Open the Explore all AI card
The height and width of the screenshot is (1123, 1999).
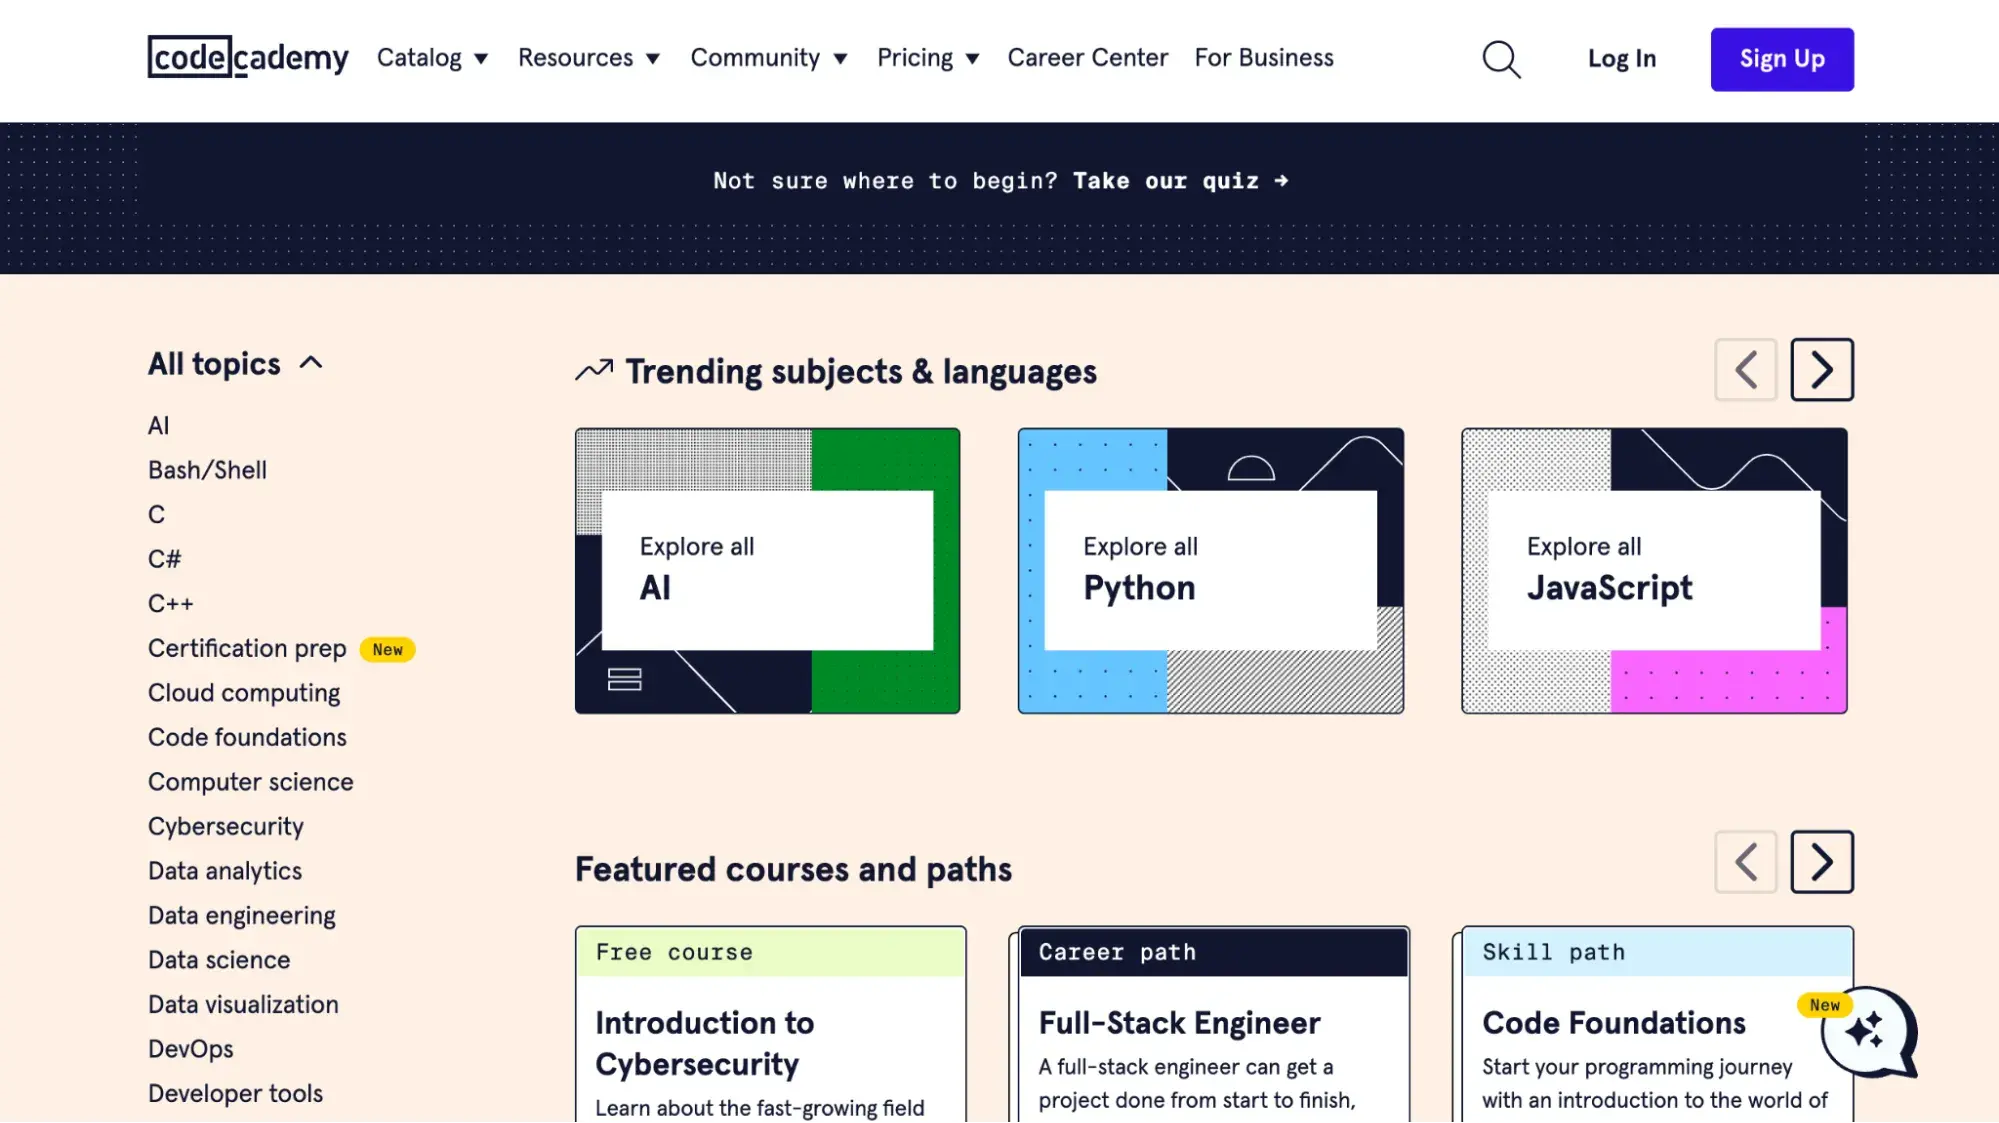(767, 571)
